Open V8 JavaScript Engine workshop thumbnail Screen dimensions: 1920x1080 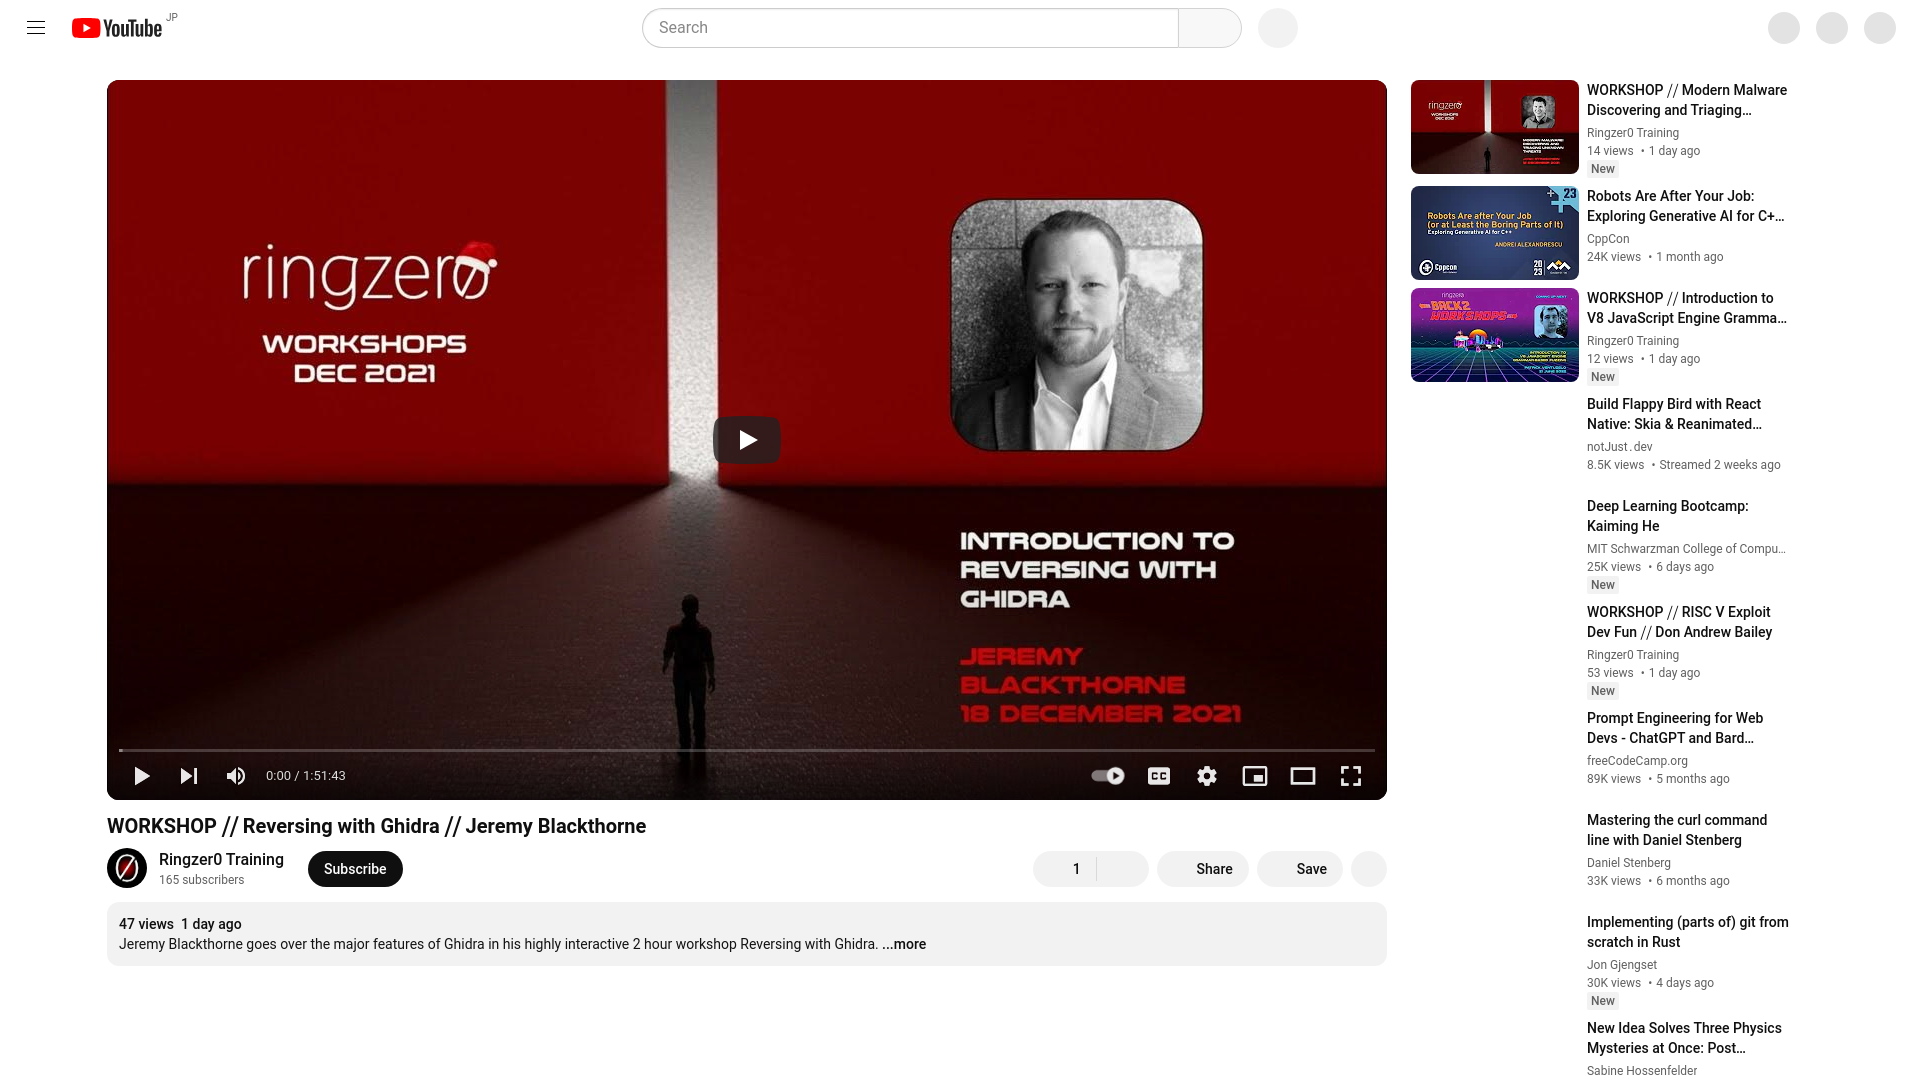pyautogui.click(x=1495, y=335)
